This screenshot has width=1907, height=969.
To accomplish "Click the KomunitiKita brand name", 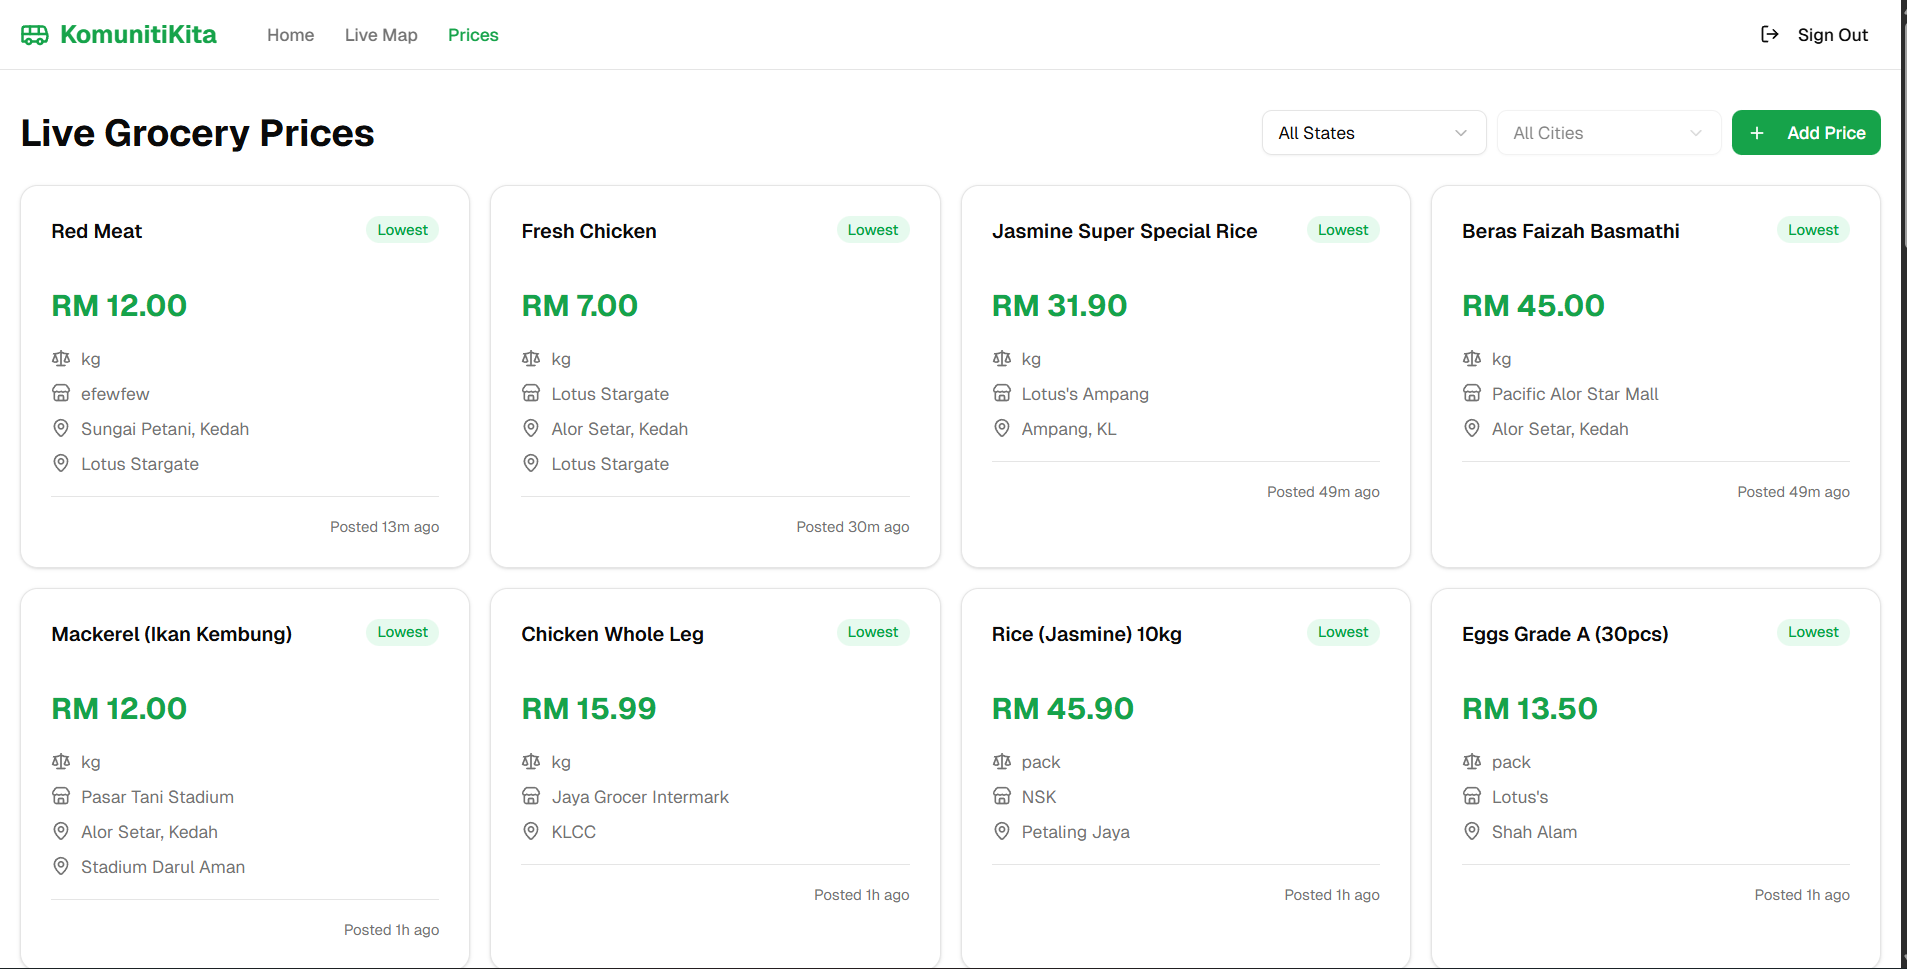I will 138,35.
